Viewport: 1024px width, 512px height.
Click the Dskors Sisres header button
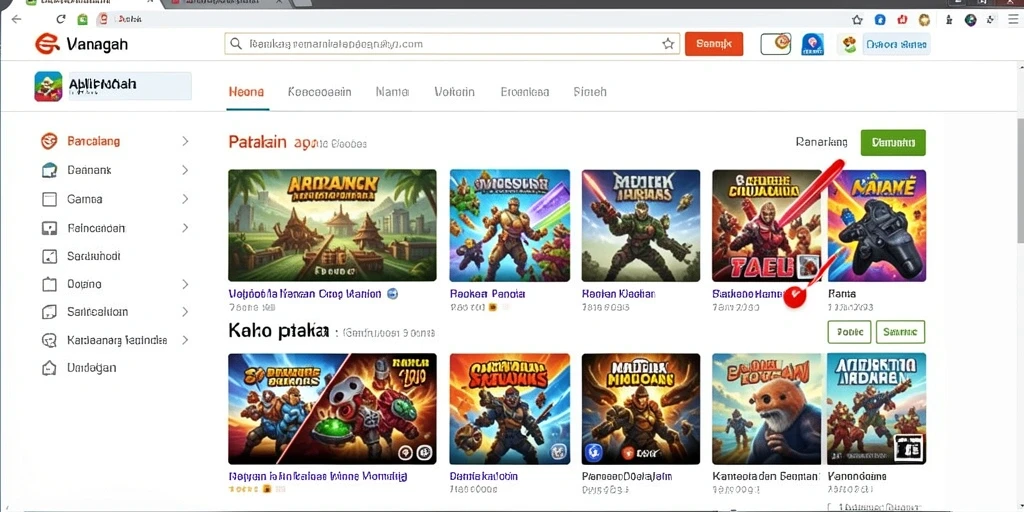(x=896, y=44)
